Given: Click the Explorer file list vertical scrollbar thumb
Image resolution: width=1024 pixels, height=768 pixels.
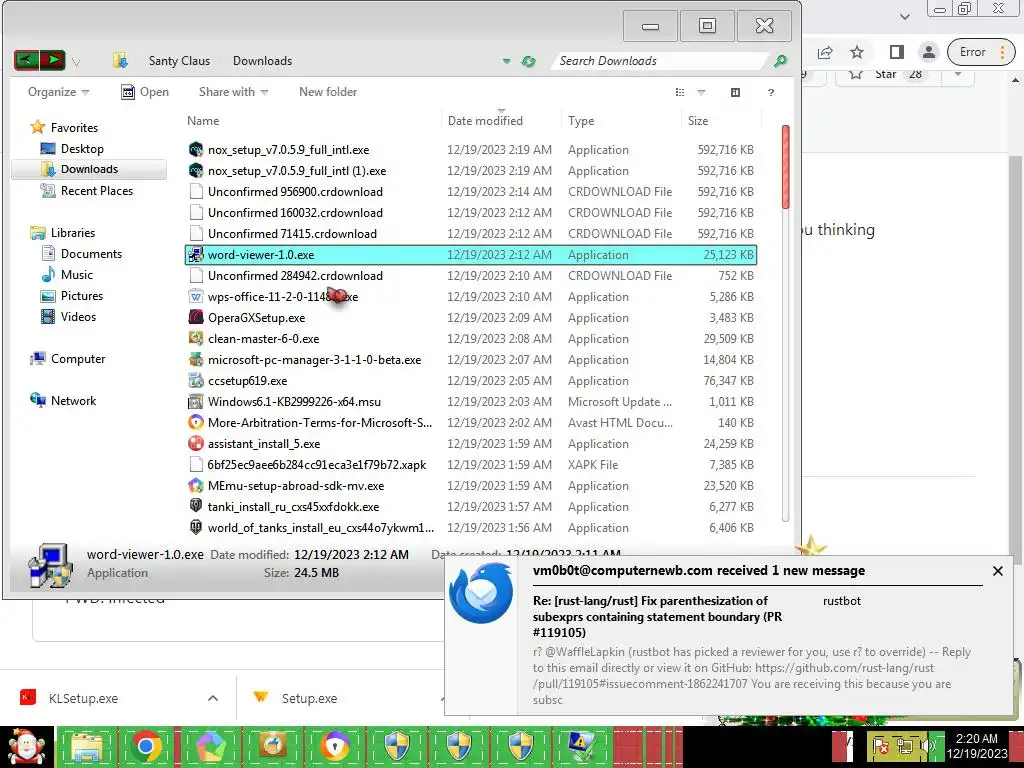Looking at the screenshot, I should (x=785, y=167).
